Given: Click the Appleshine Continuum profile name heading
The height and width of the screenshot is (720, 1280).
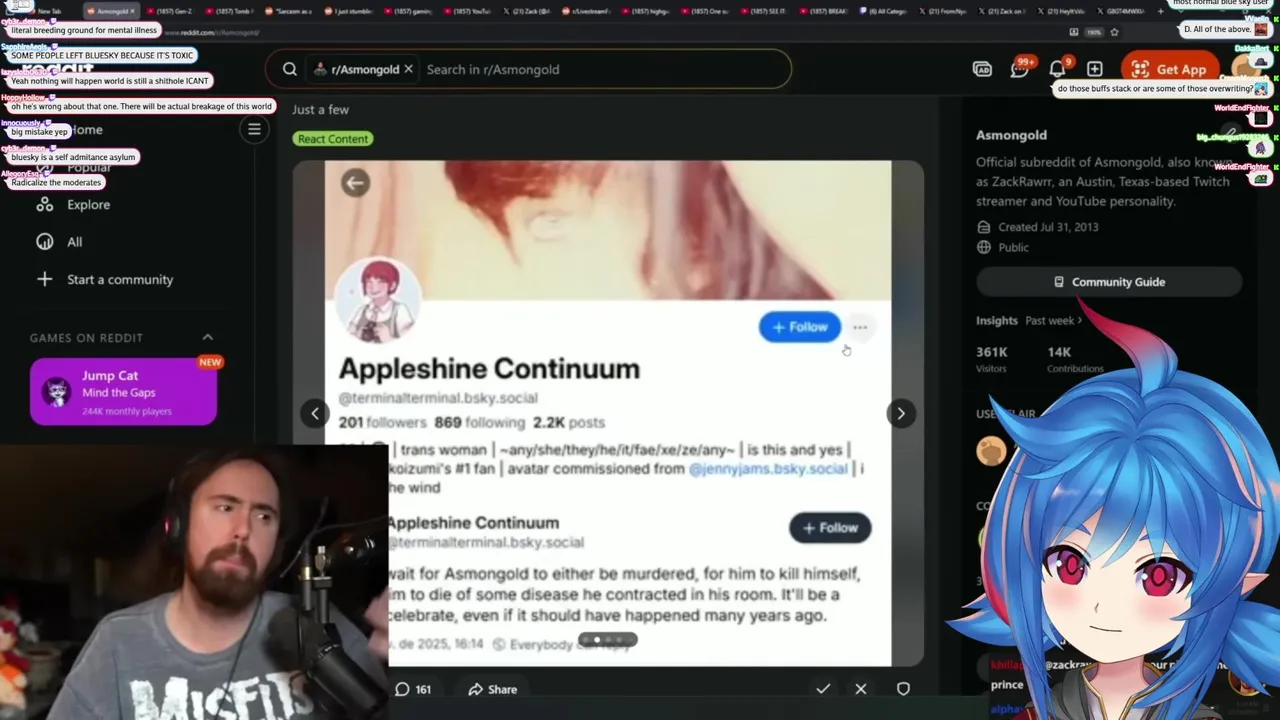Looking at the screenshot, I should tap(489, 369).
